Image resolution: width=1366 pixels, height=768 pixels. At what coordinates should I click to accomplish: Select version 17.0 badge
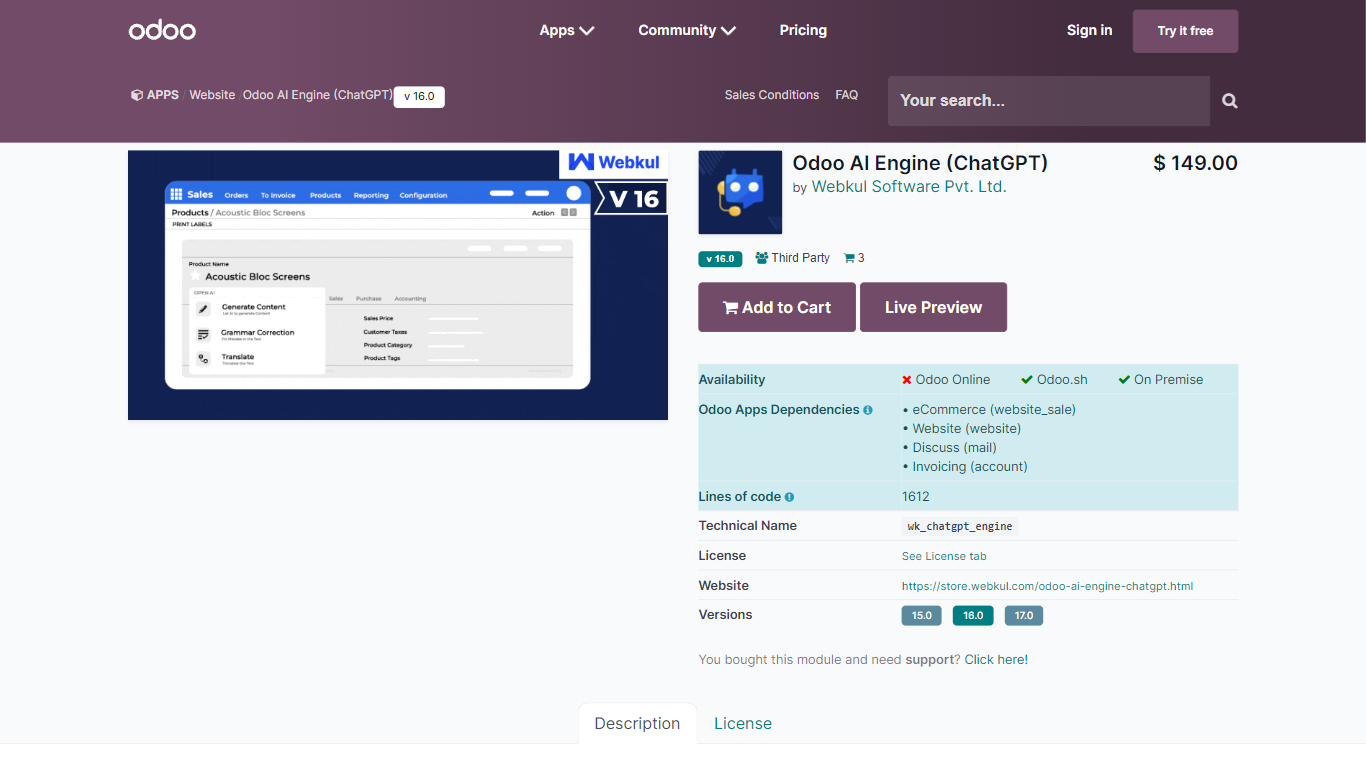(x=1023, y=616)
